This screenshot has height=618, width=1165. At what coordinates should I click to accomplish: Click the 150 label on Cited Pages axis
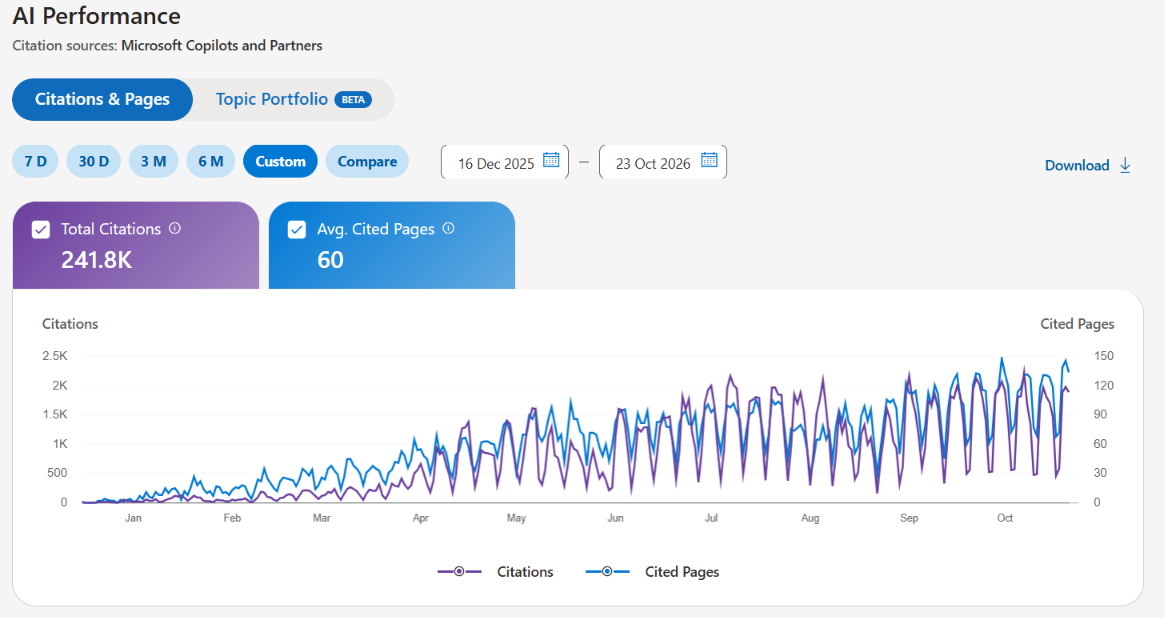[x=1104, y=356]
